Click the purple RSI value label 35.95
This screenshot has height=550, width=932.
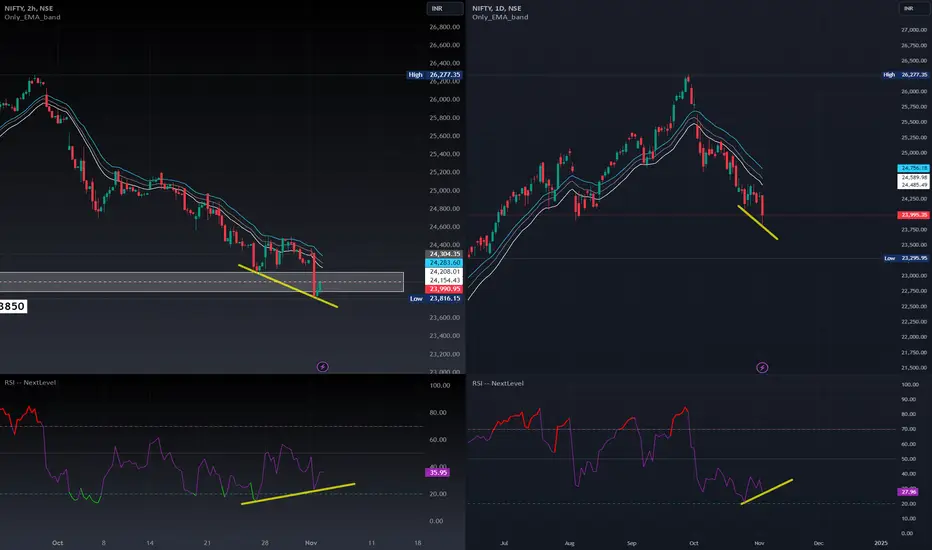pos(437,473)
